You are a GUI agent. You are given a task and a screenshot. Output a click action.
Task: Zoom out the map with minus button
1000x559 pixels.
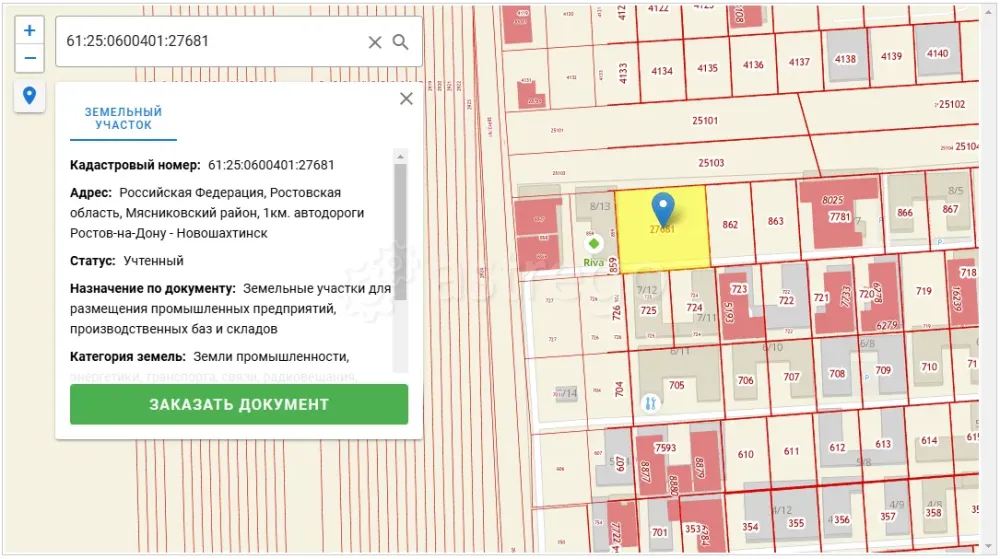pyautogui.click(x=29, y=59)
